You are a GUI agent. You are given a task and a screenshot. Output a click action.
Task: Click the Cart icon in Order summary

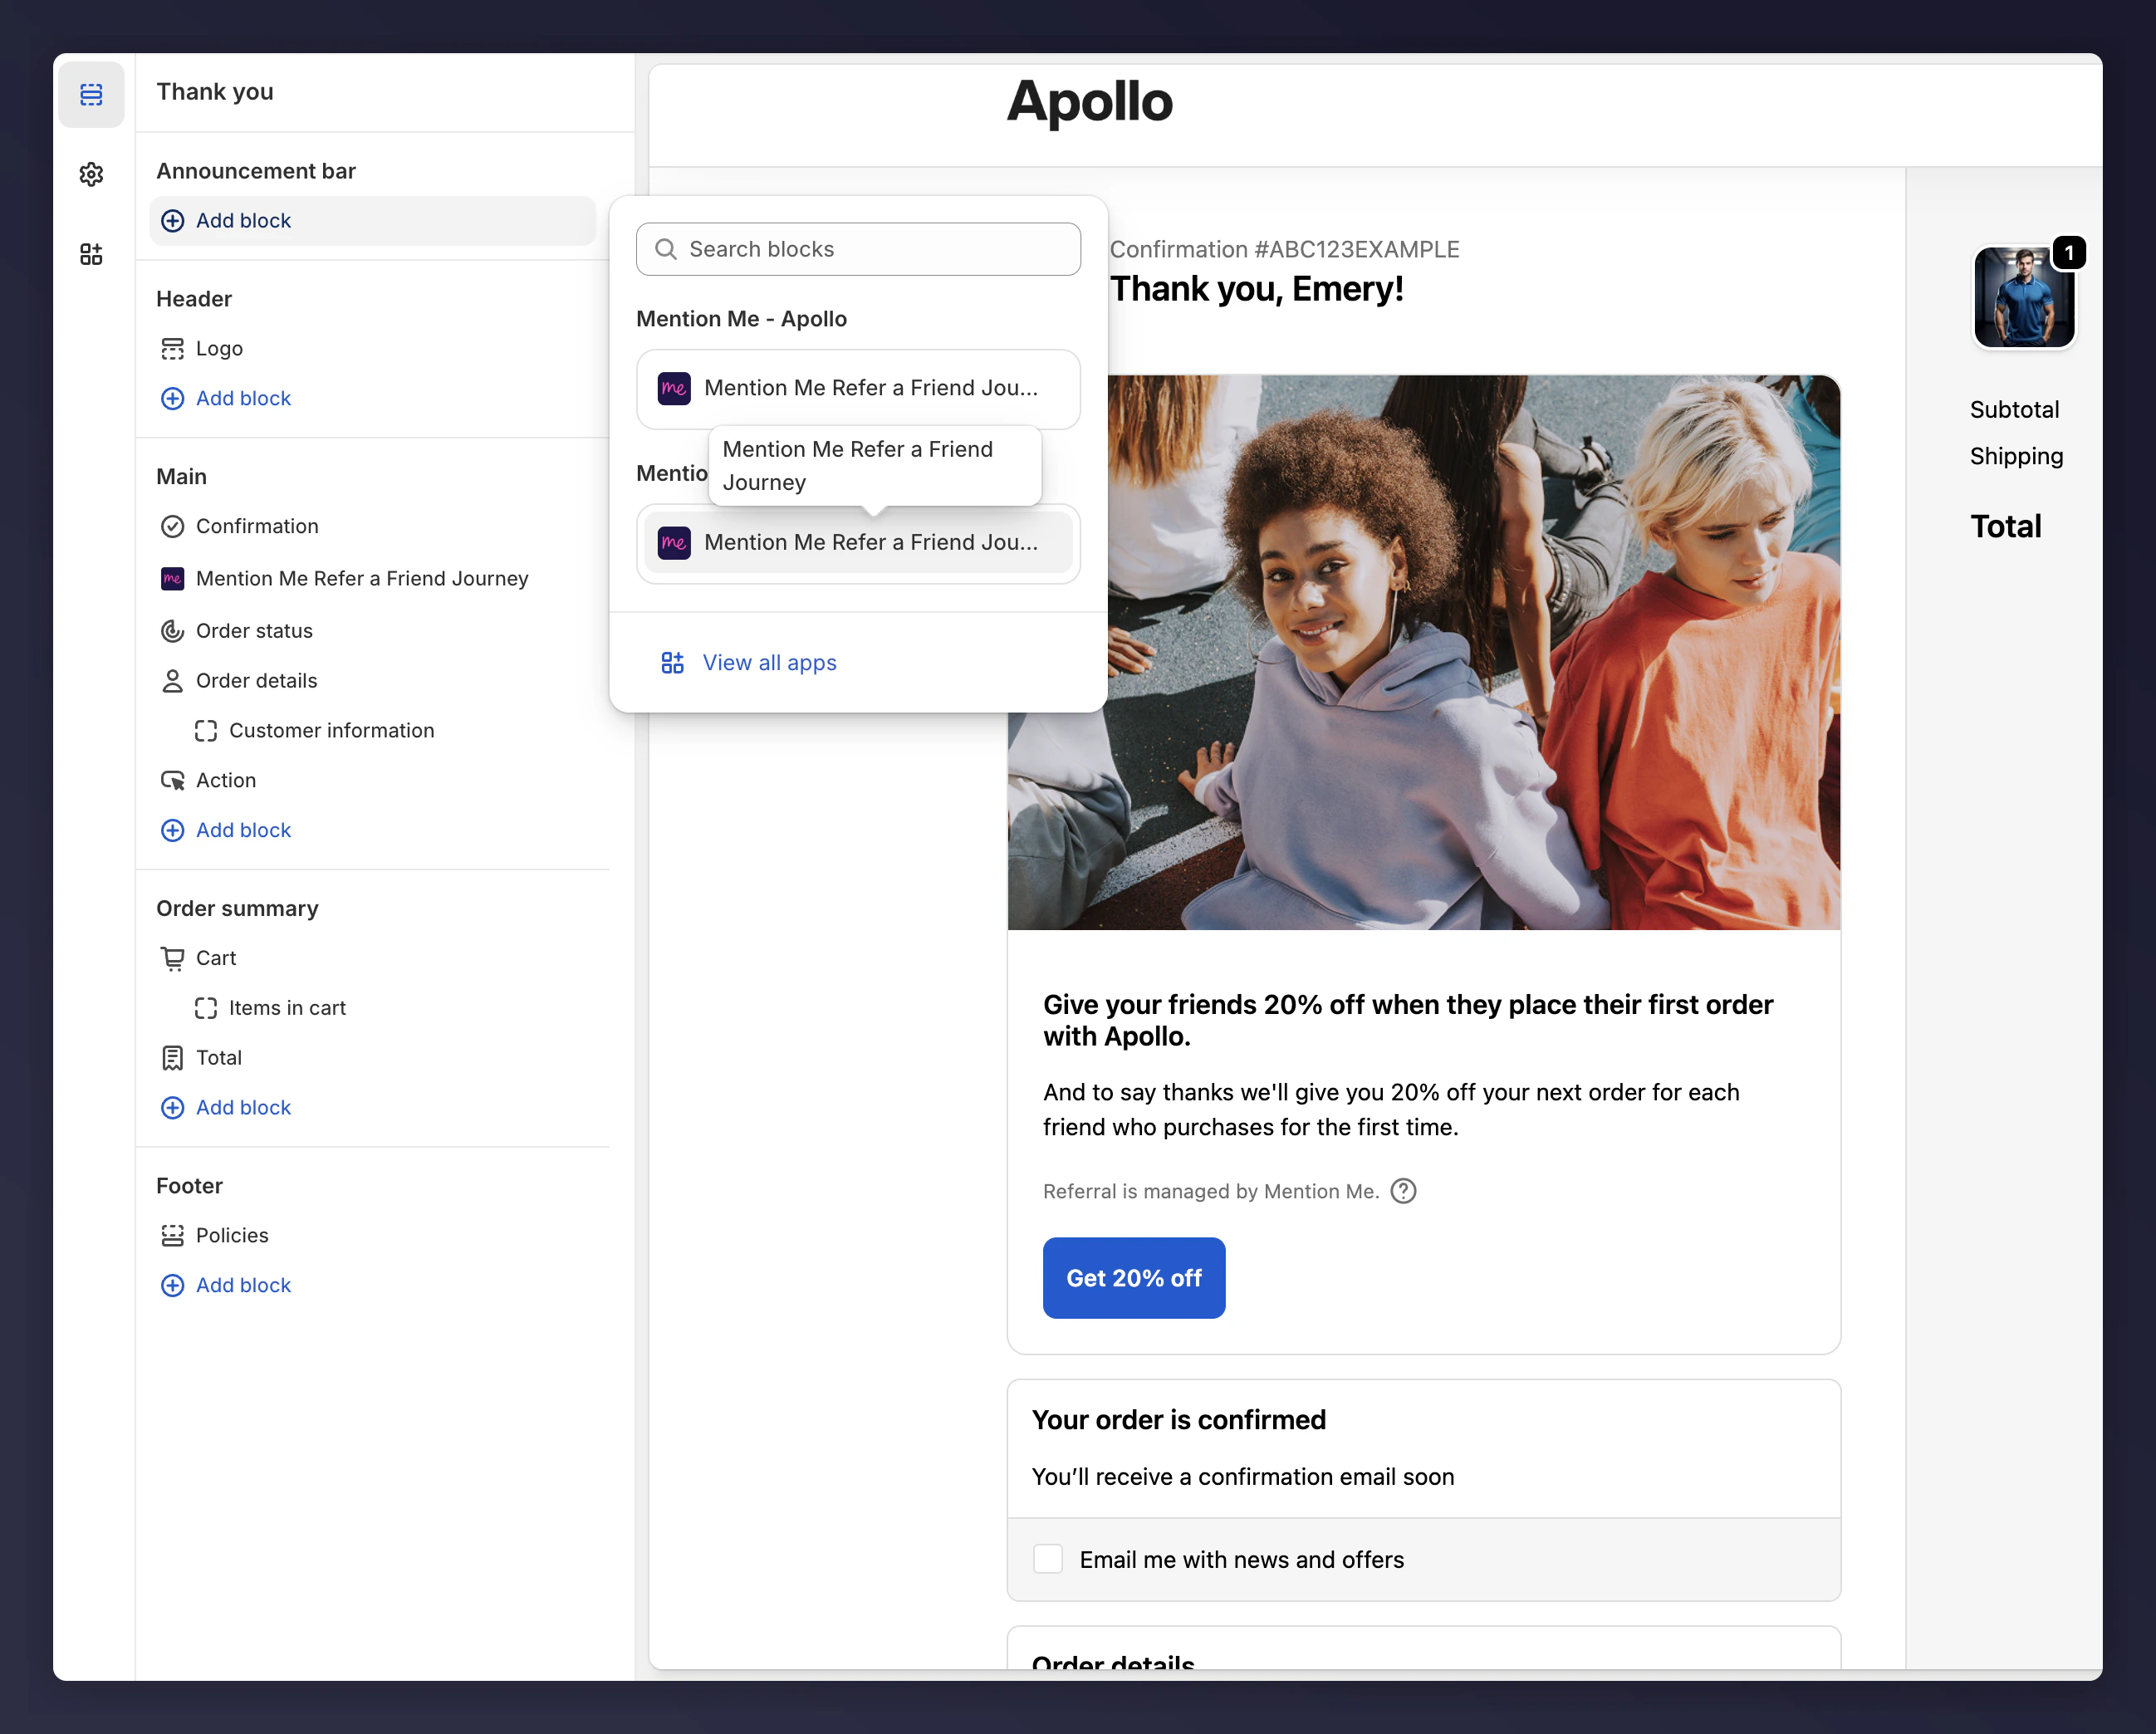point(172,959)
